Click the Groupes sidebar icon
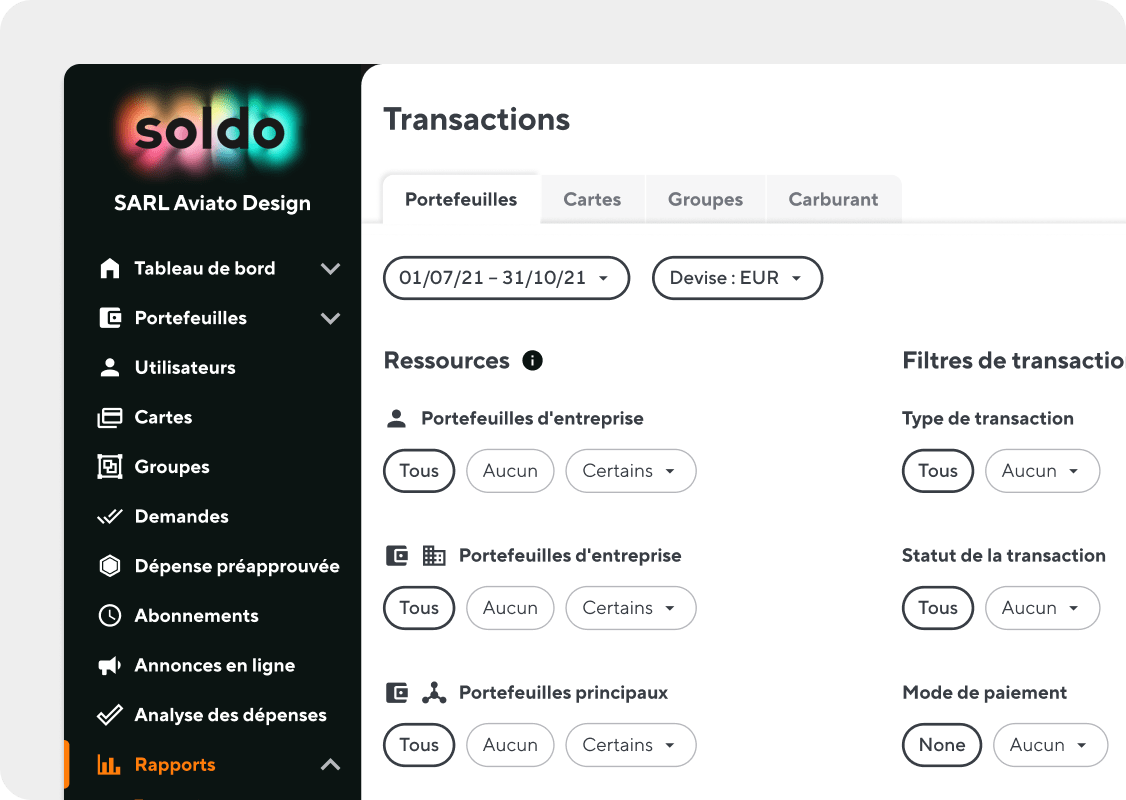1126x800 pixels. coord(110,467)
